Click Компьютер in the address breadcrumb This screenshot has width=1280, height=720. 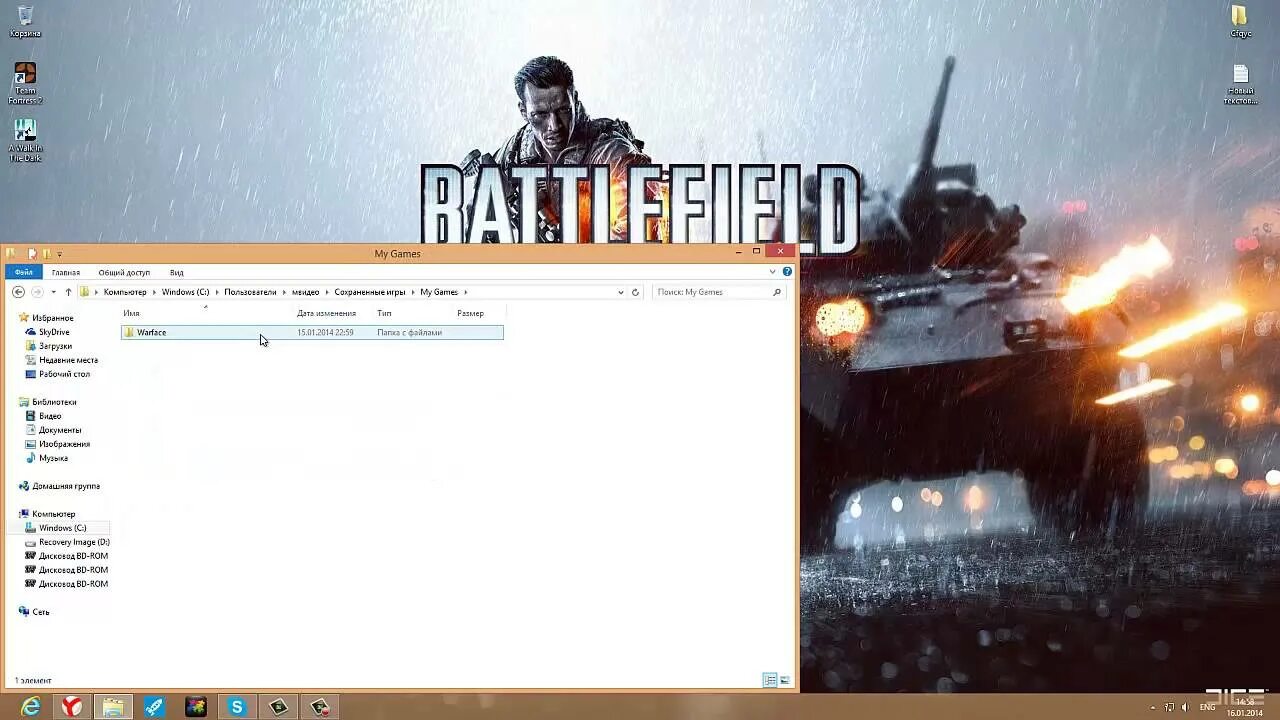tap(125, 292)
